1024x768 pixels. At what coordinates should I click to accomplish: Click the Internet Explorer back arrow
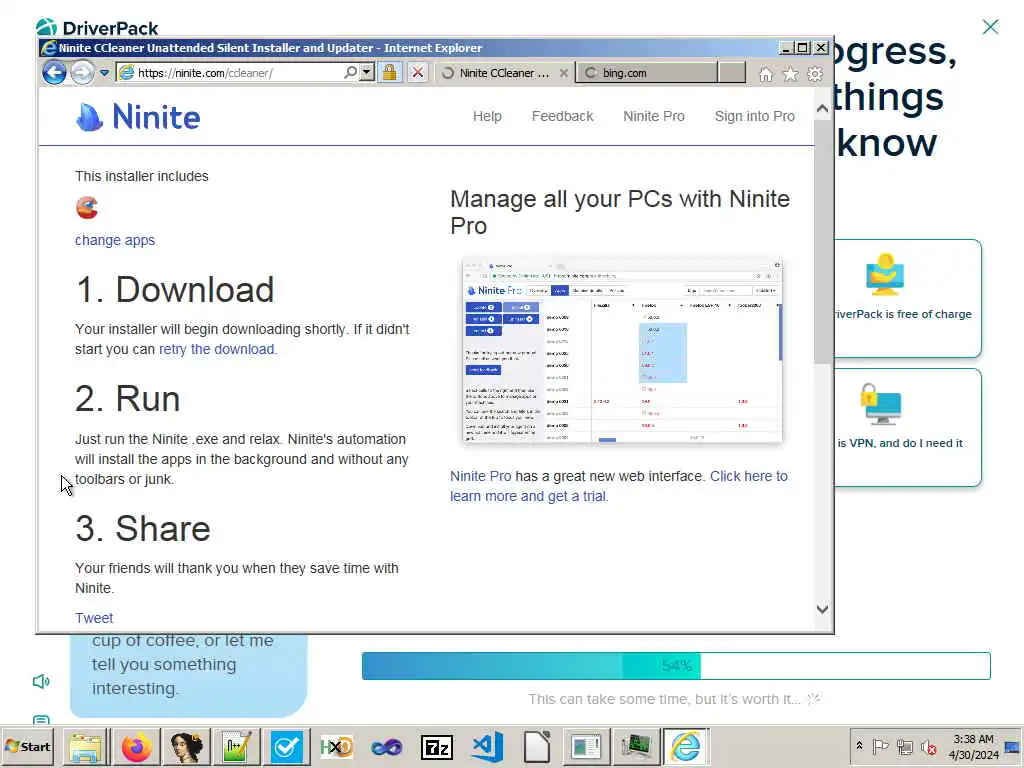[x=54, y=72]
